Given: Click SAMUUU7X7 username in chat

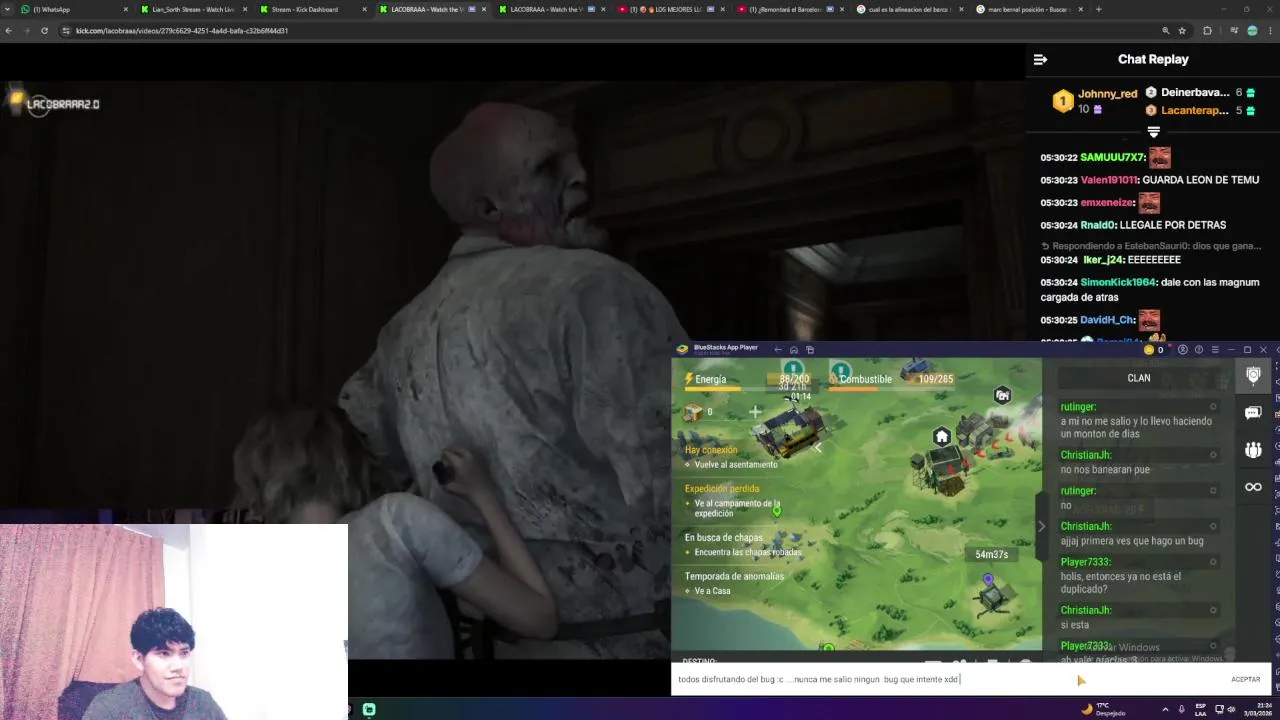Looking at the screenshot, I should click(x=1112, y=158).
